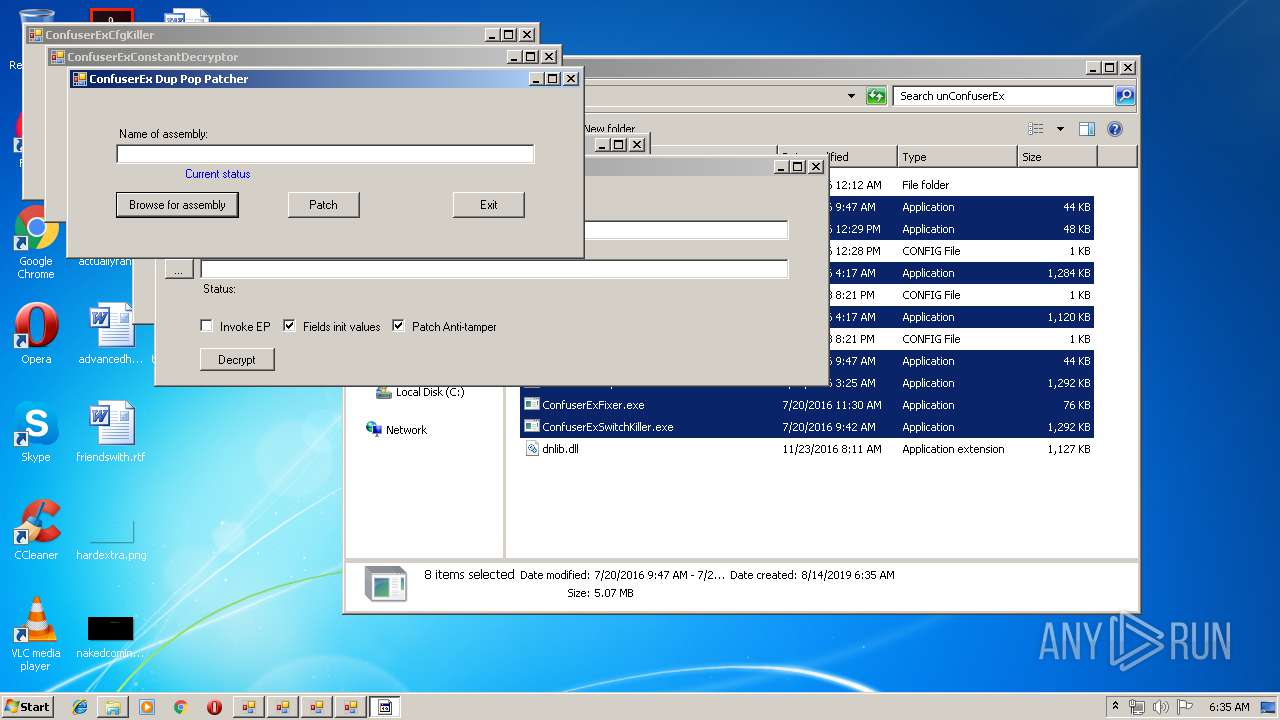Open Windows Explorer taskbar icon

pos(113,707)
